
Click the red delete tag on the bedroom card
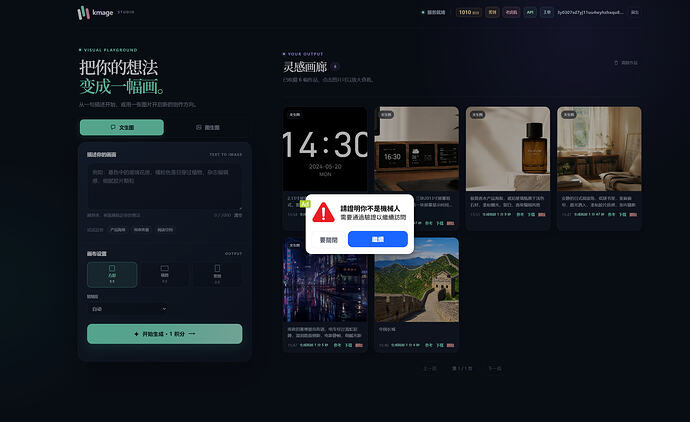(x=633, y=215)
